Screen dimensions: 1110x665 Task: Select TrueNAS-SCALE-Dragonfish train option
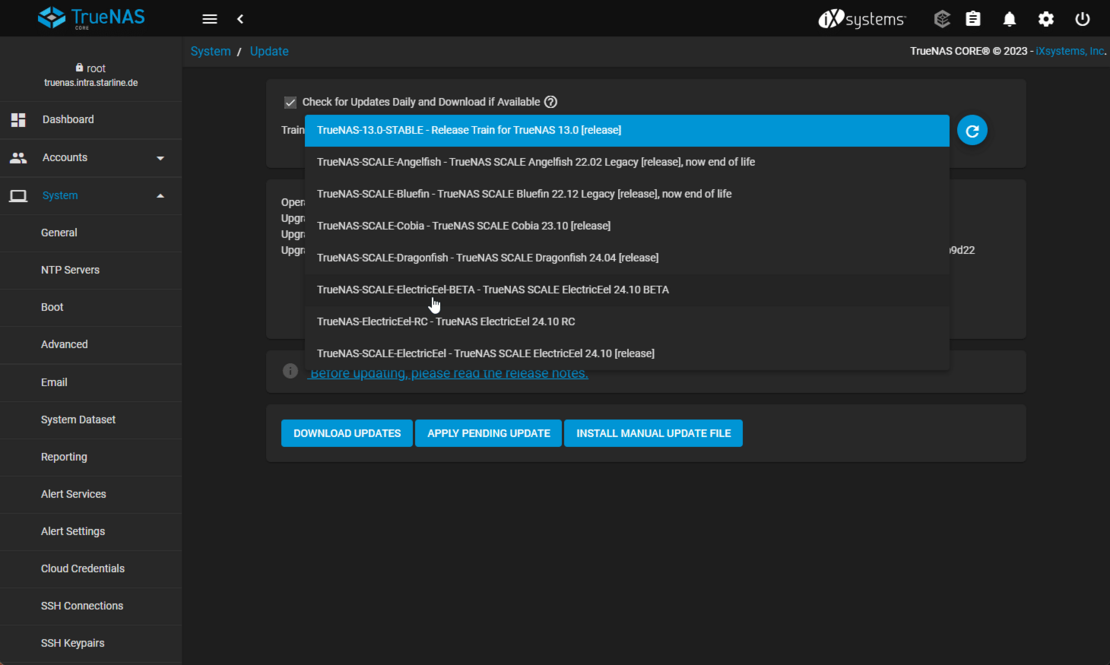point(487,258)
